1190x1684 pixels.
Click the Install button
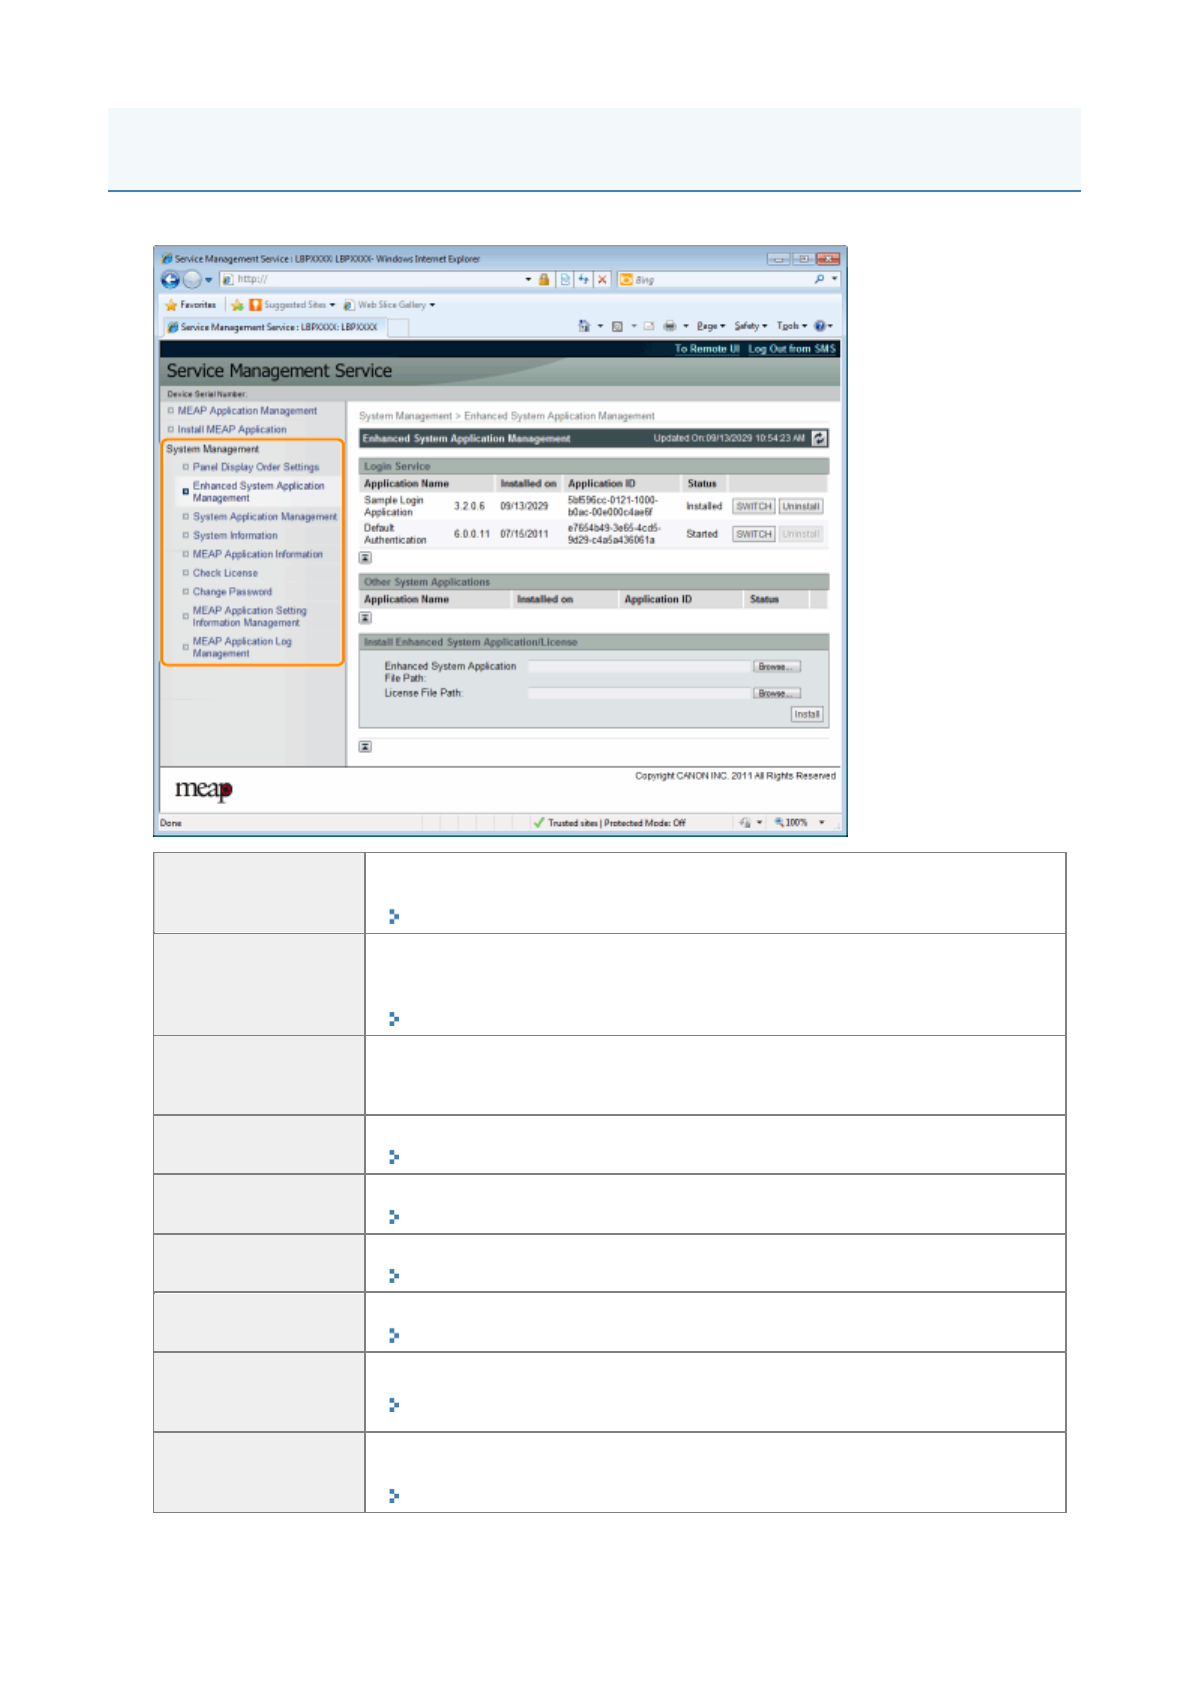(806, 714)
